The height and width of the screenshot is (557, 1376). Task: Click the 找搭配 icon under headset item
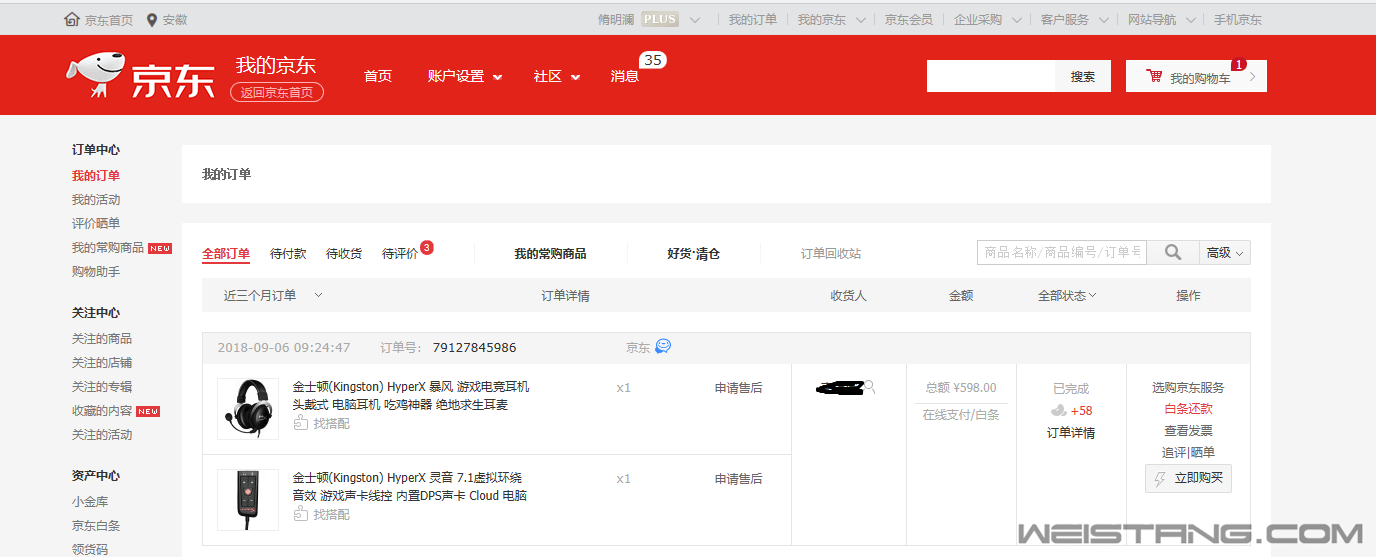[300, 423]
